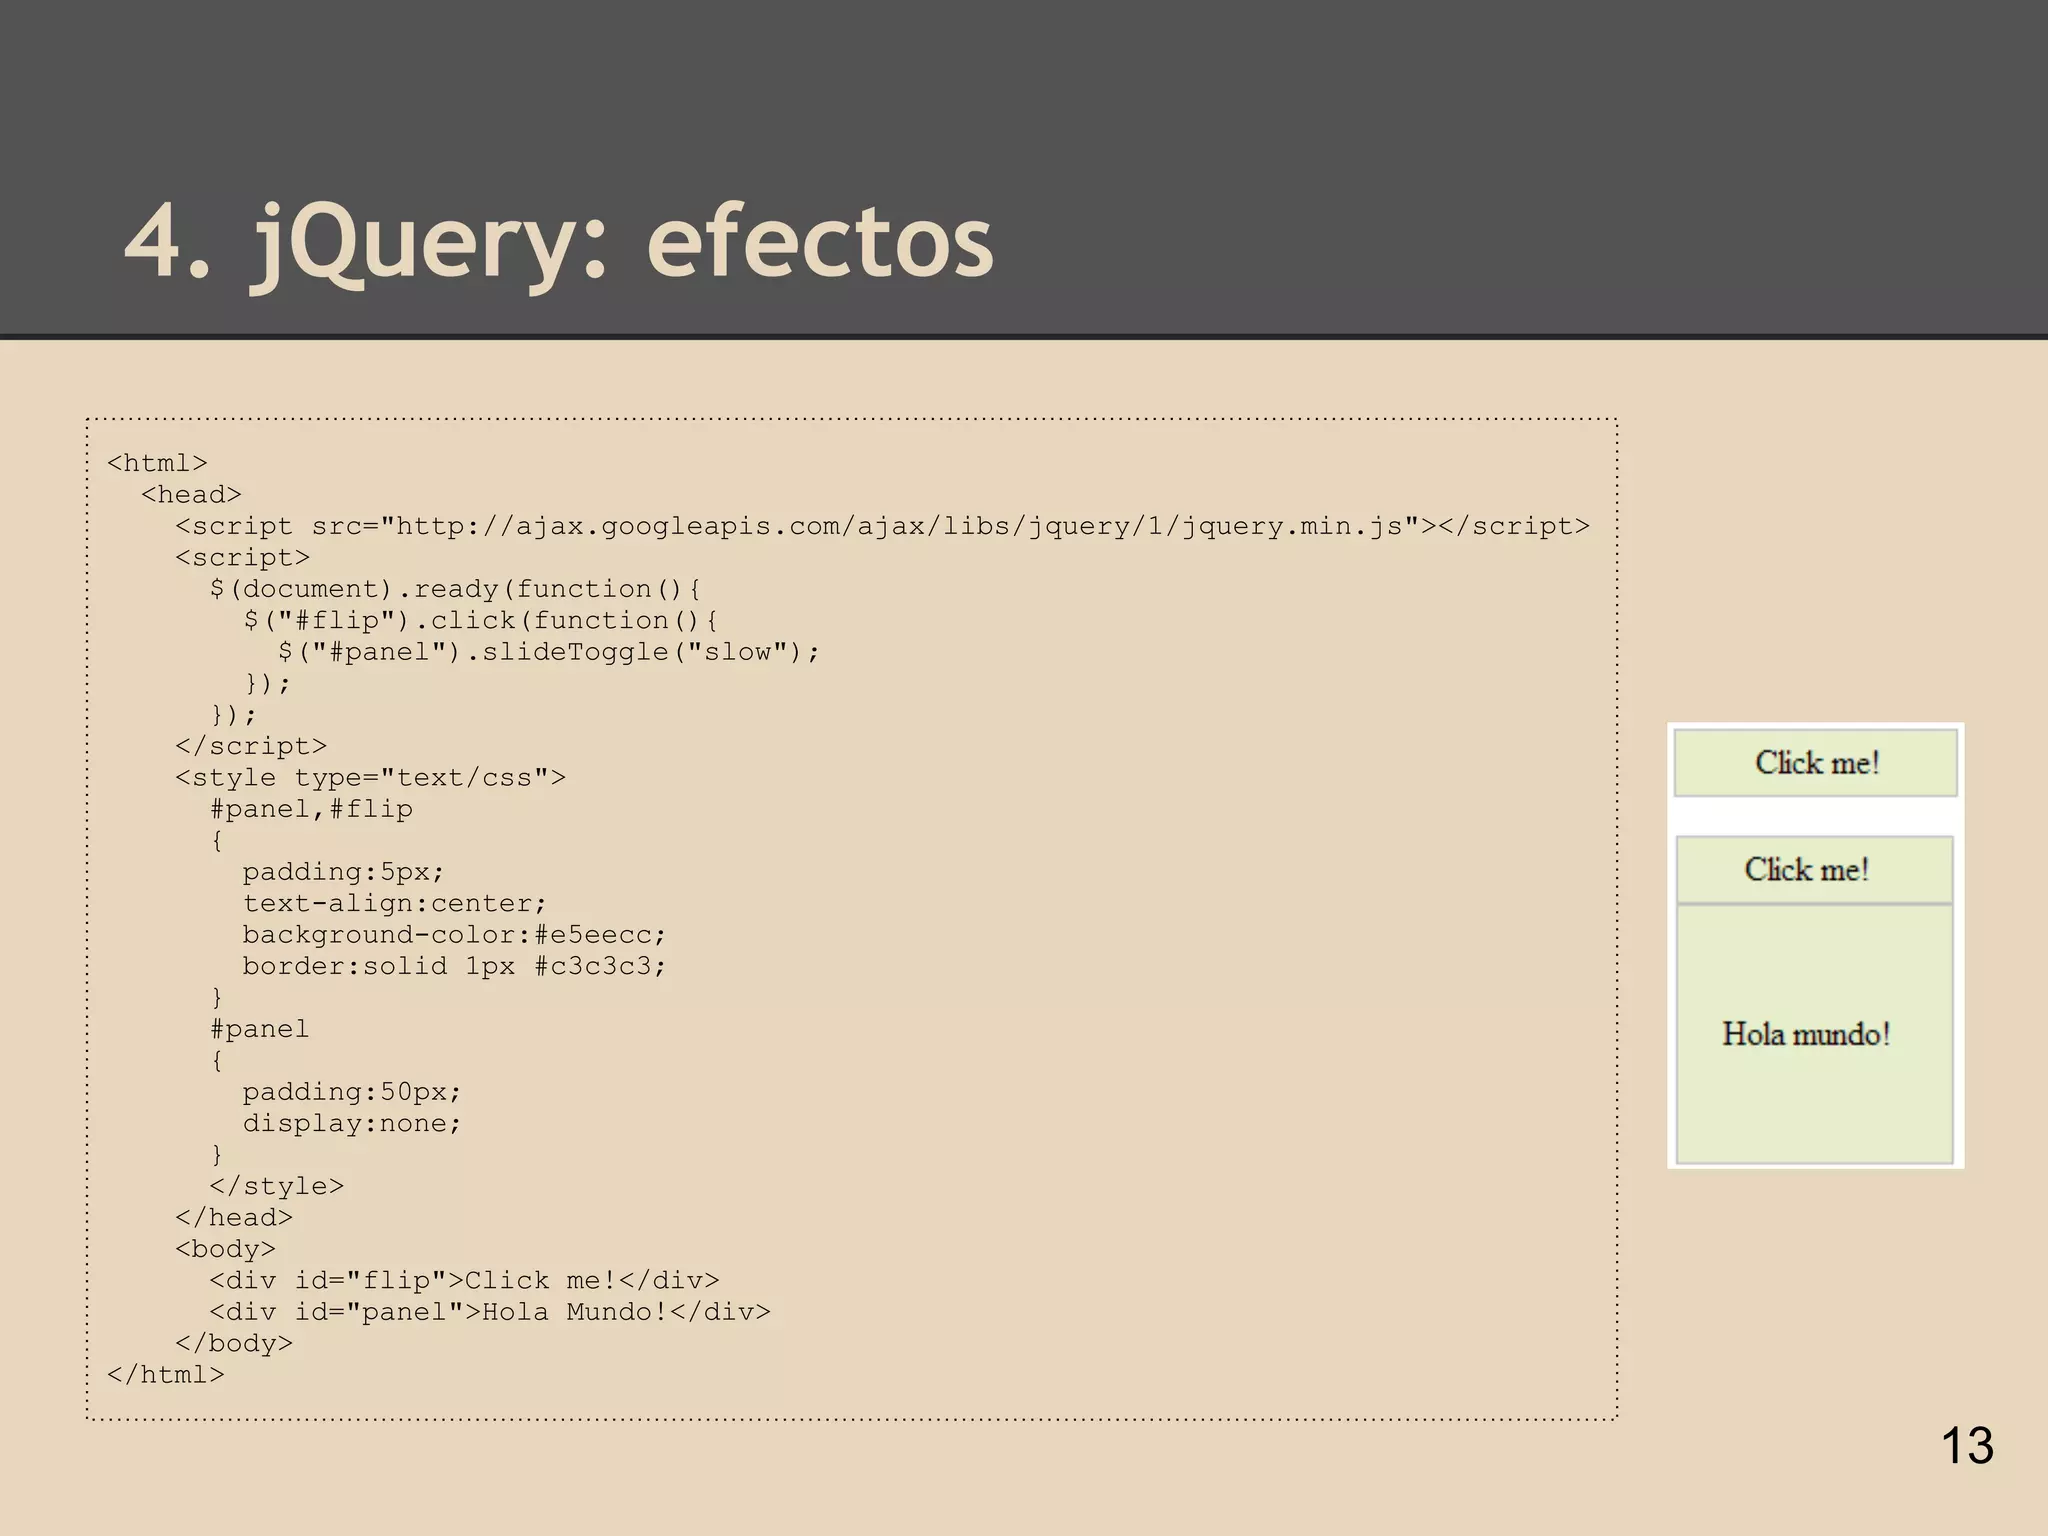Click the closing "</html>" tag line
Screen dimensions: 2048x1536
click(x=166, y=1374)
